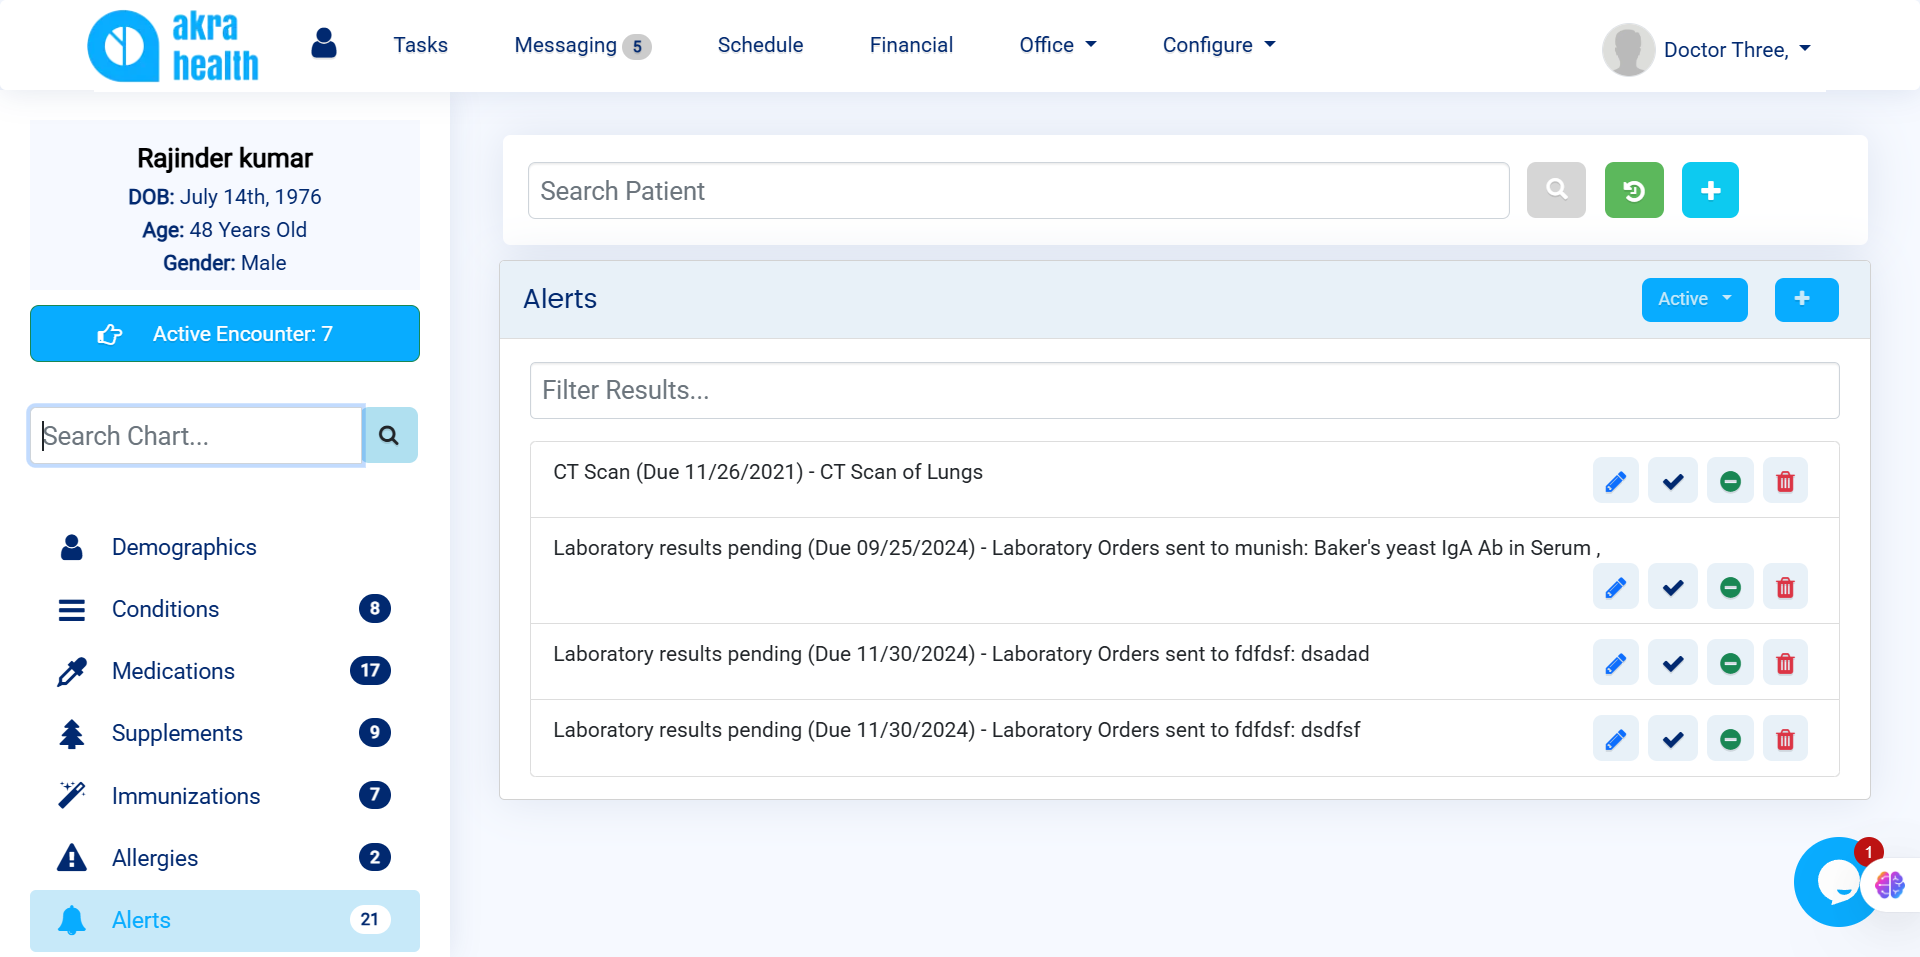Open Conditions in the chart sidebar
Screen dimensions: 1920x957
225,609
